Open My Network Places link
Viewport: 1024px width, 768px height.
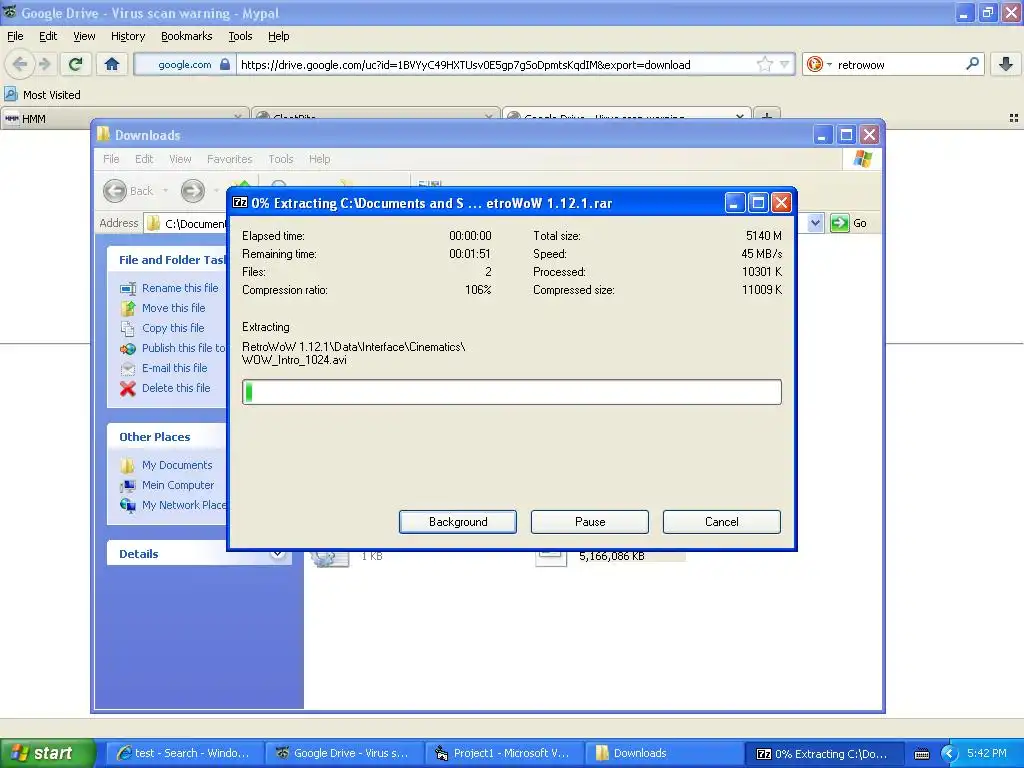(184, 505)
